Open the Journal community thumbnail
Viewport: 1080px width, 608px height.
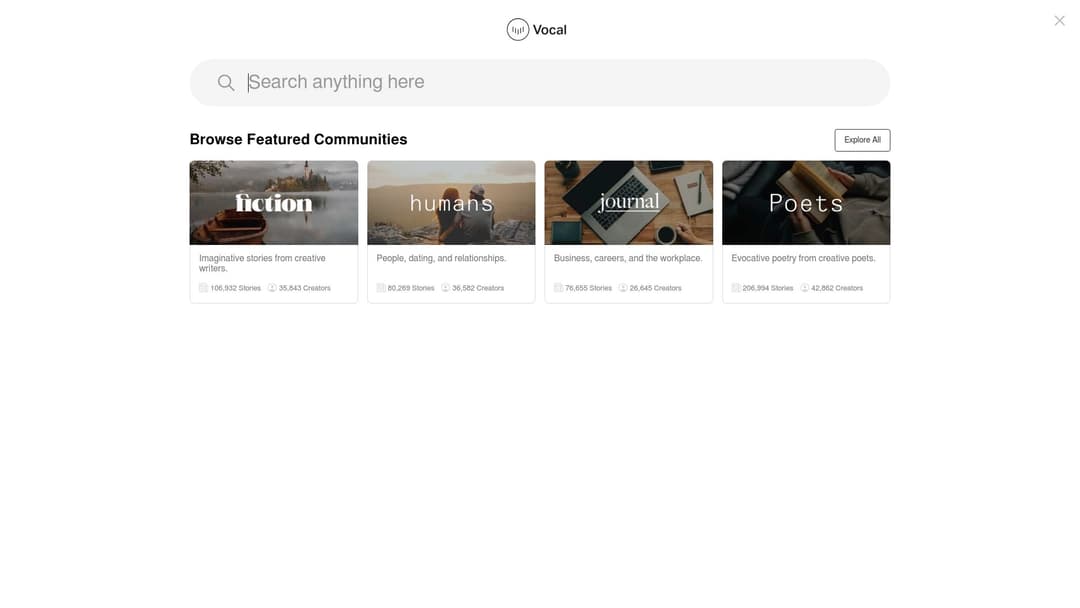[x=629, y=202]
